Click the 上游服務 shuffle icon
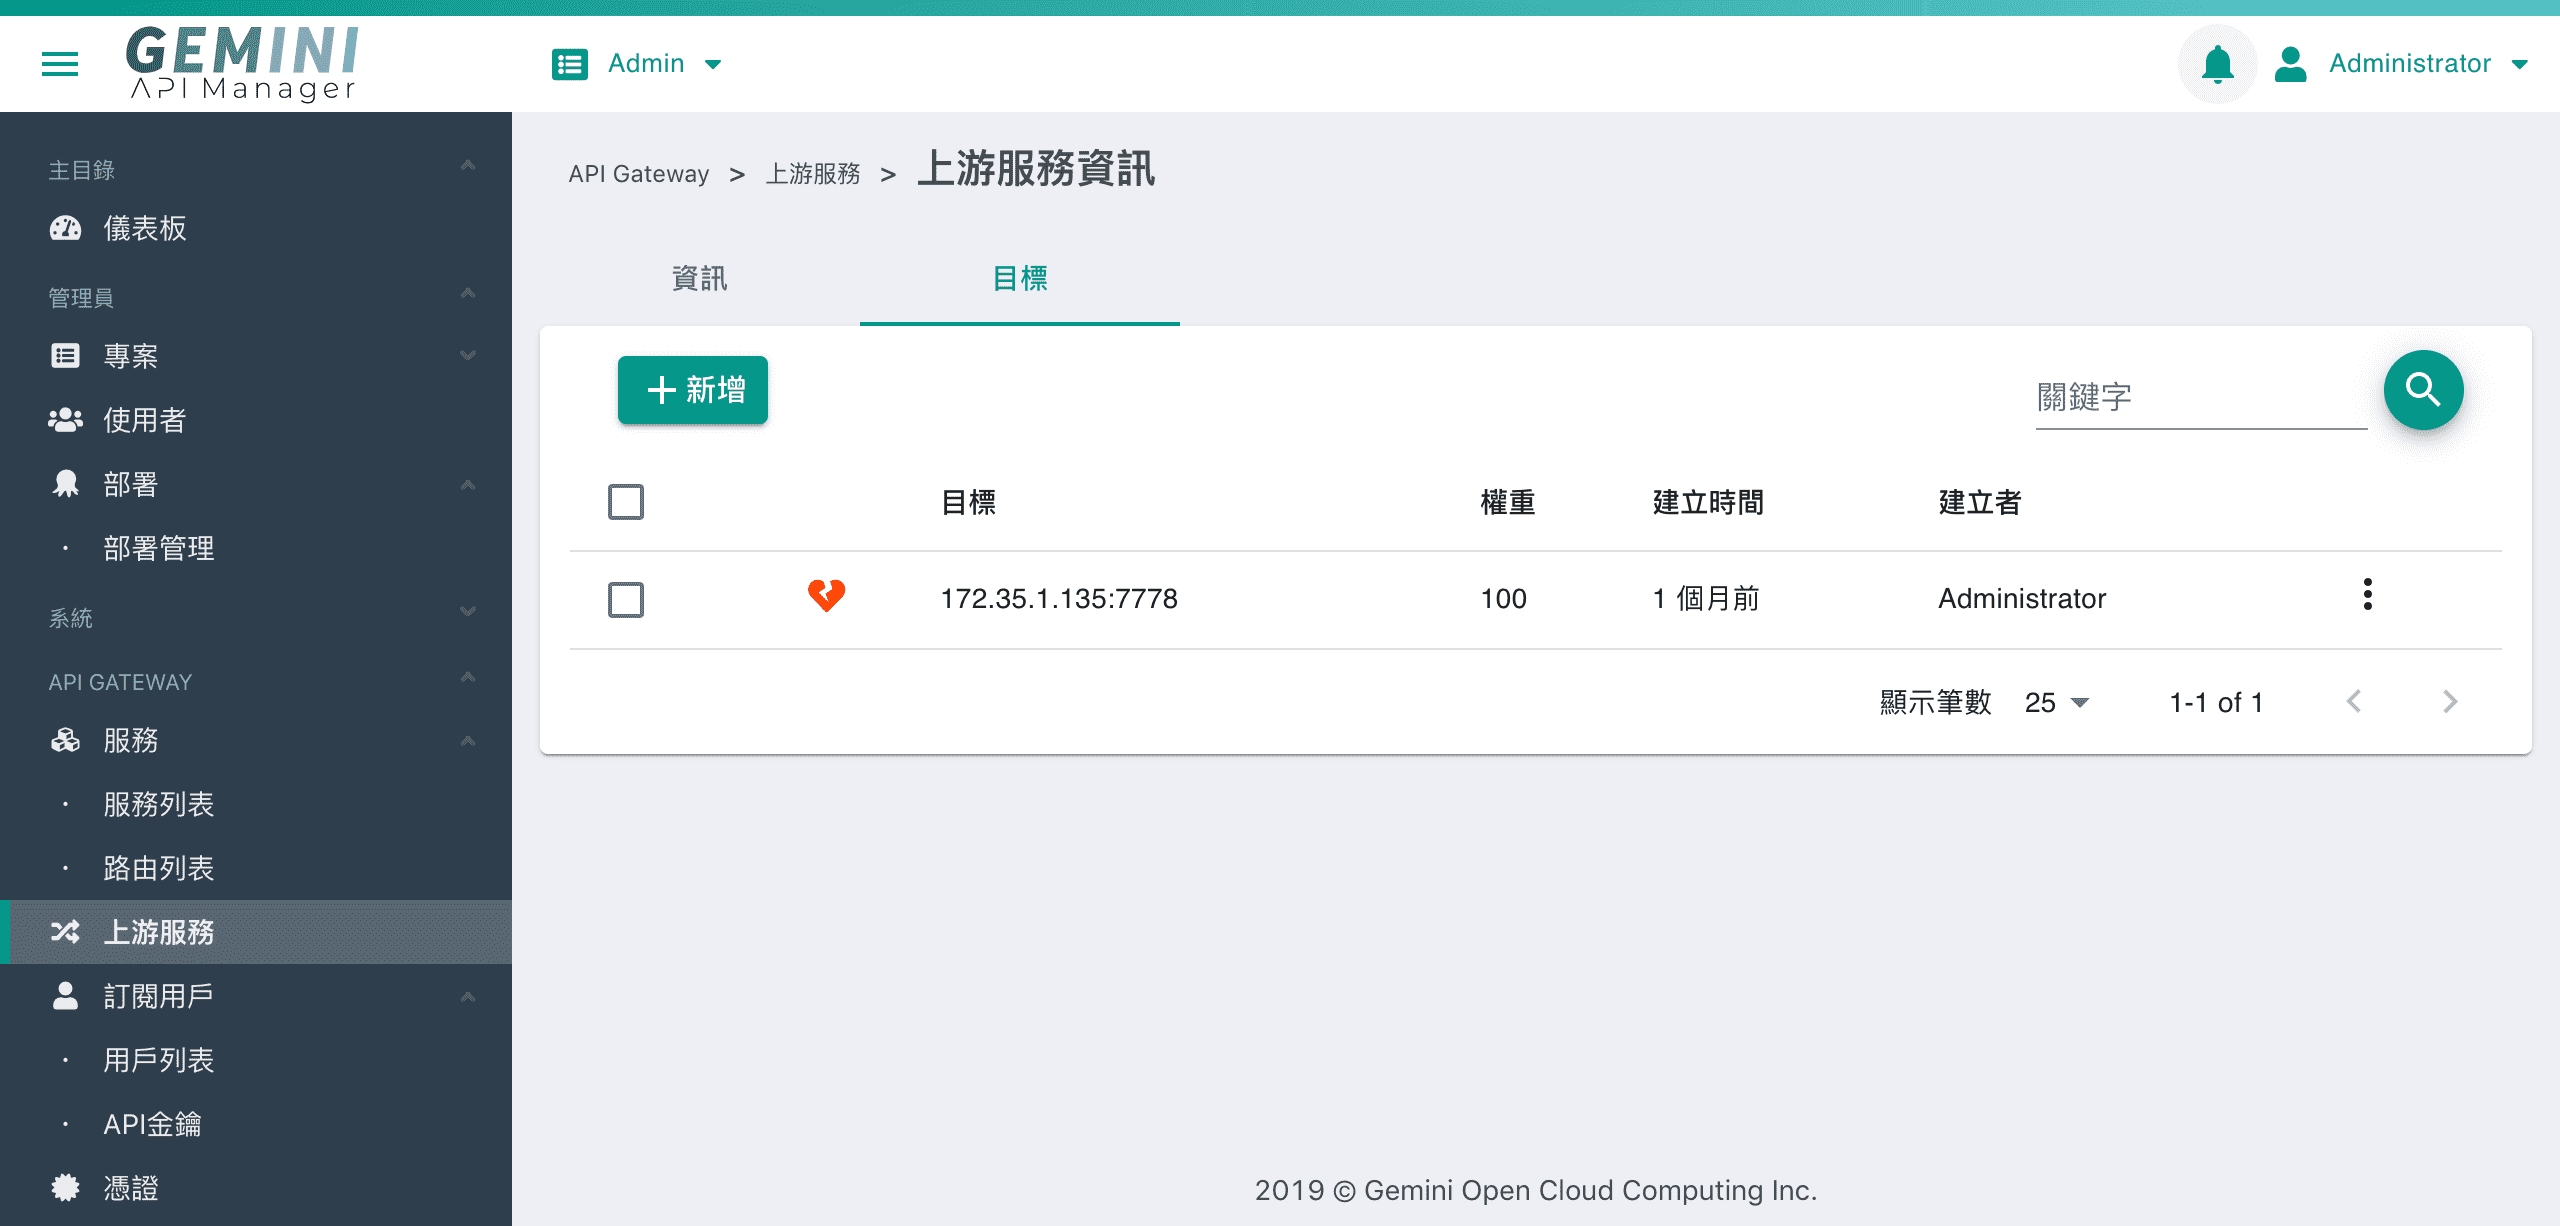Image resolution: width=2560 pixels, height=1226 pixels. coord(66,932)
